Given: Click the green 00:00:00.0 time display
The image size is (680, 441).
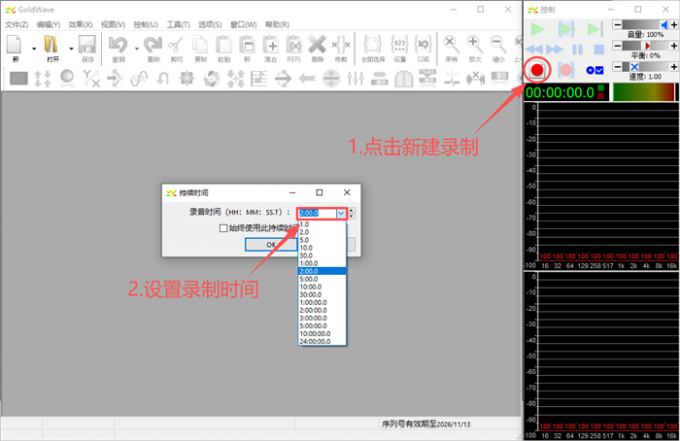Looking at the screenshot, I should [x=560, y=92].
